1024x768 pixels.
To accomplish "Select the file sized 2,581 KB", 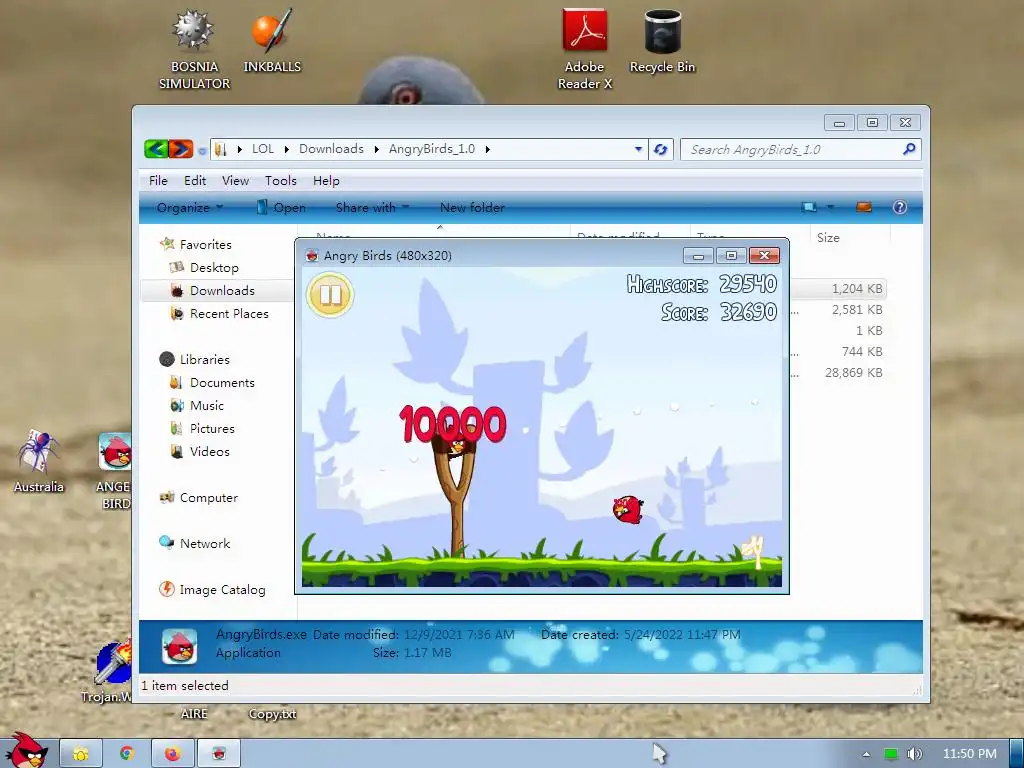I will click(857, 310).
